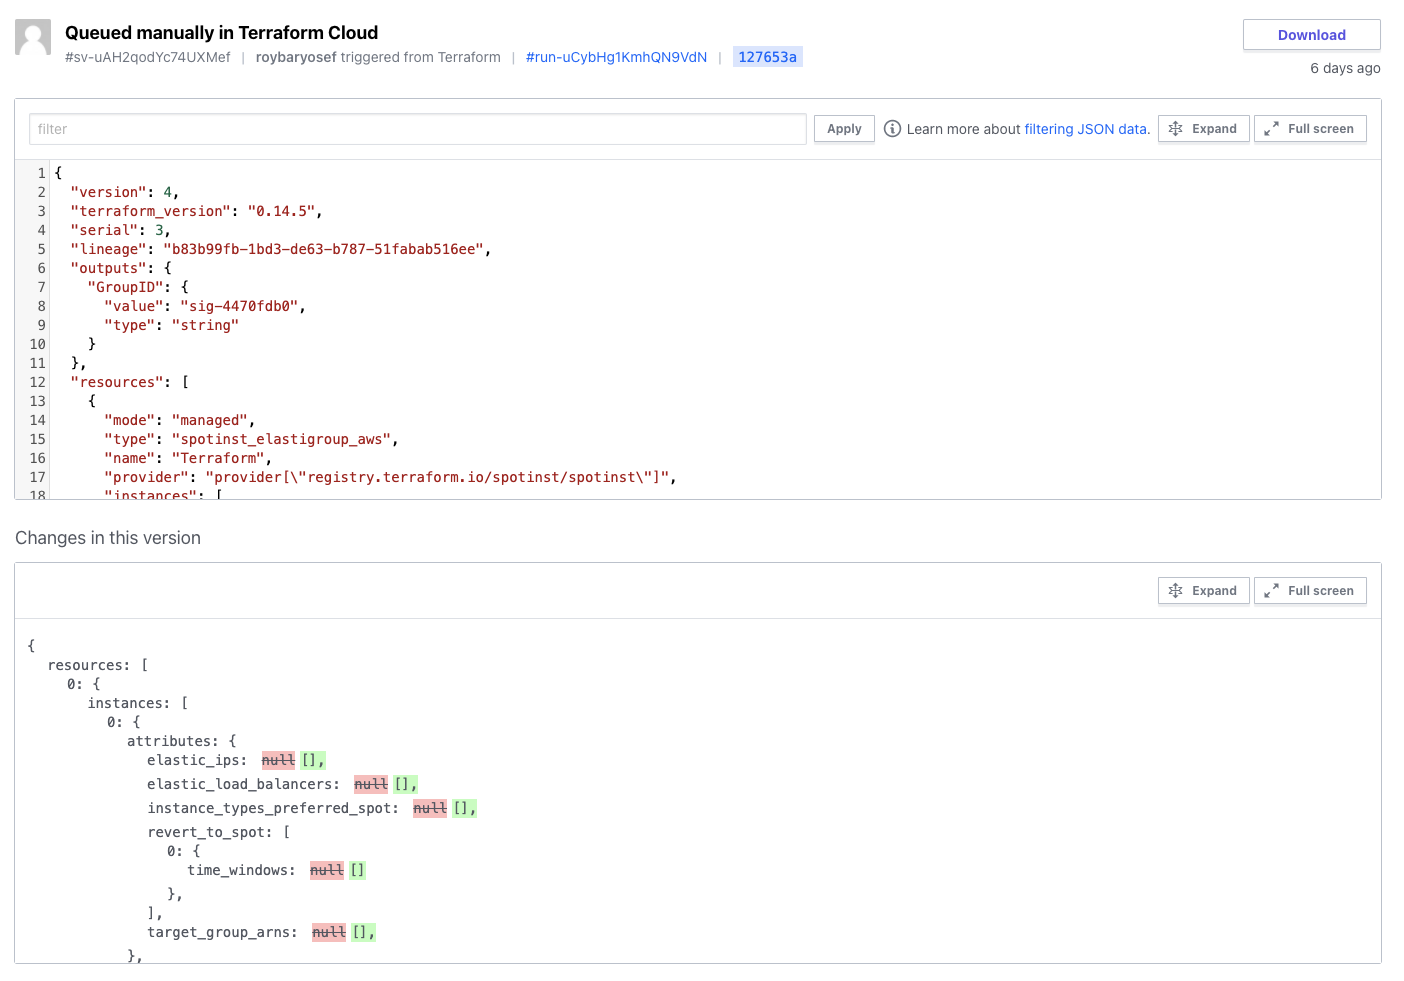This screenshot has width=1404, height=981.
Task: Click the "mode": "managed" line
Action: click(x=179, y=420)
